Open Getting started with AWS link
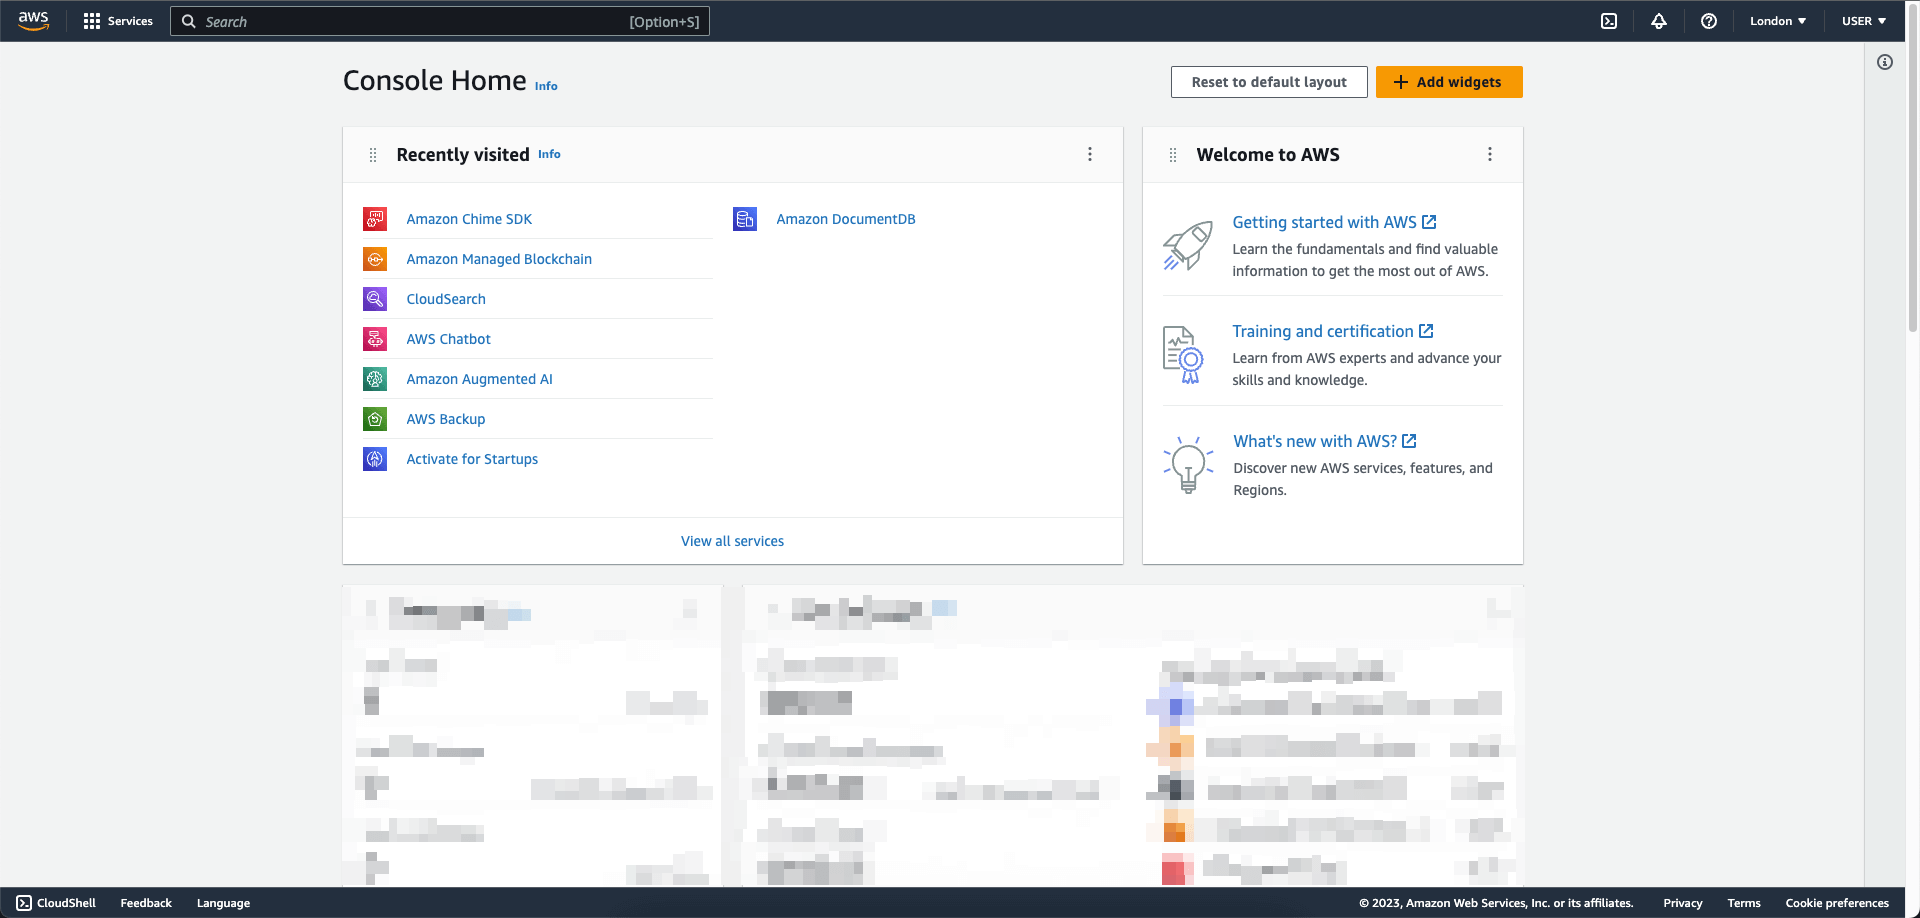 (x=1334, y=222)
